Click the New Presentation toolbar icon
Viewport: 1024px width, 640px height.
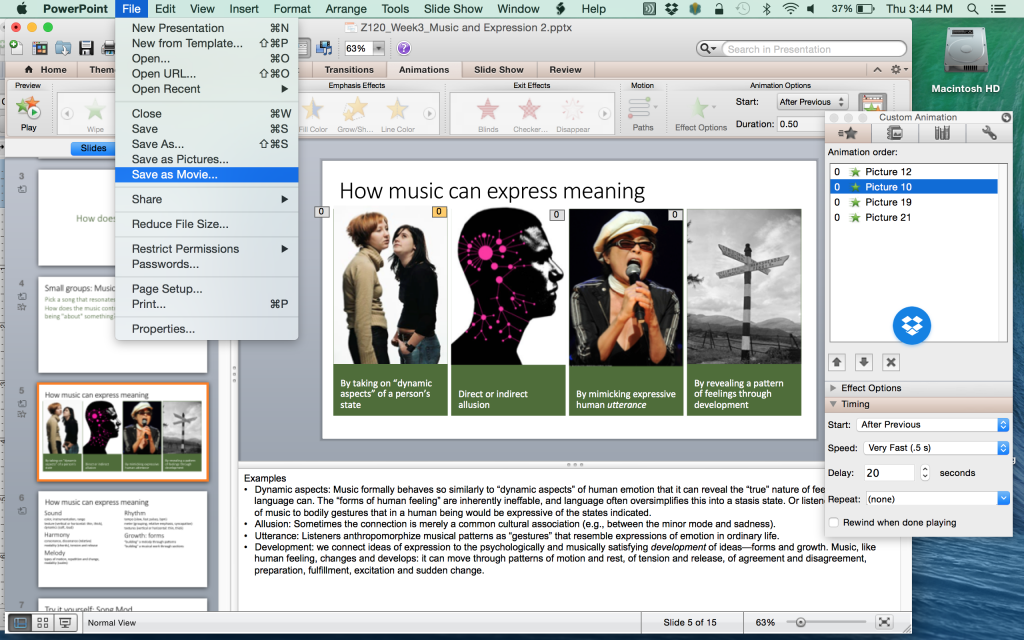[16, 48]
